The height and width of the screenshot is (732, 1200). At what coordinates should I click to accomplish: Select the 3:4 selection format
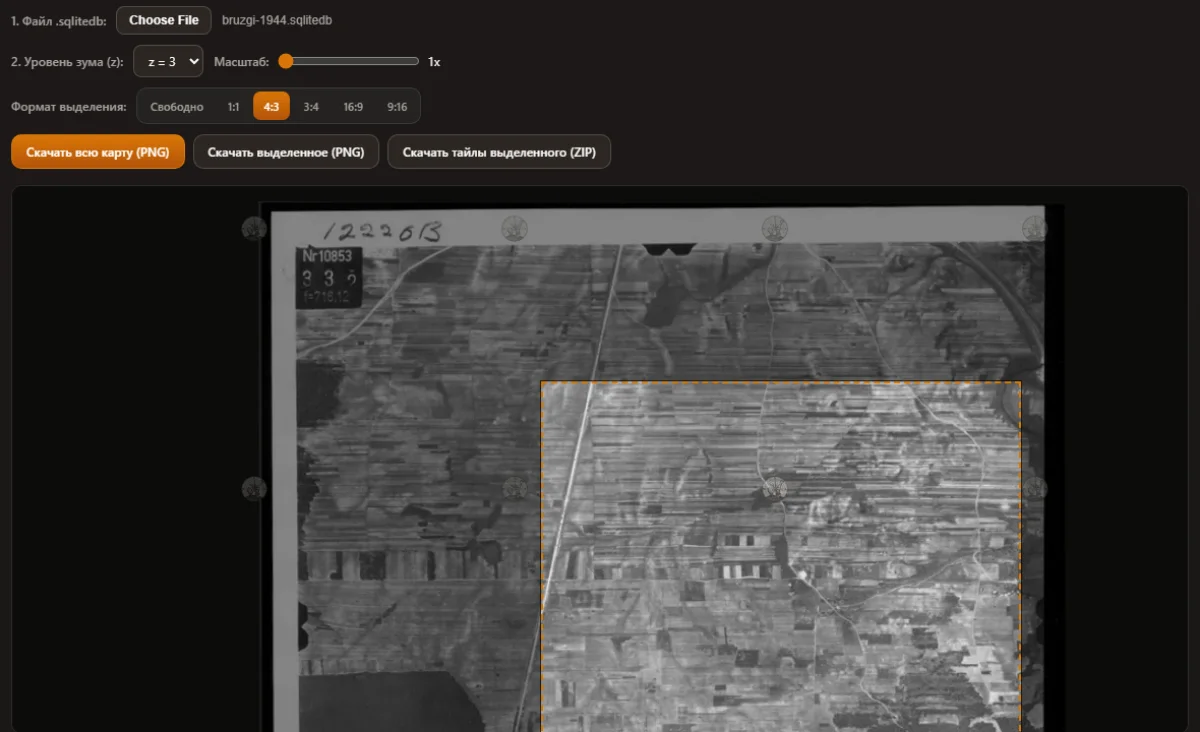[x=311, y=106]
